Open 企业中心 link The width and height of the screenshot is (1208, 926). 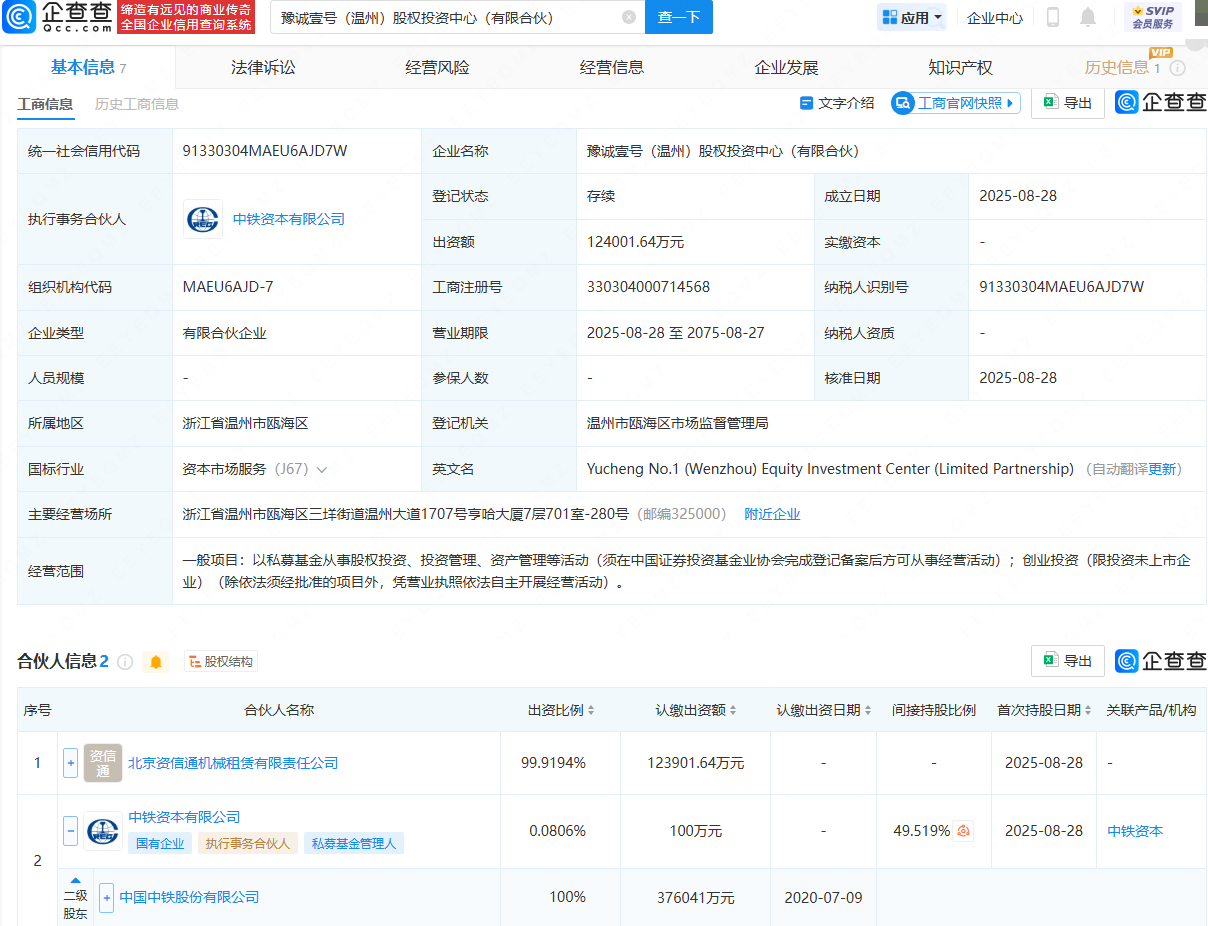coord(995,17)
